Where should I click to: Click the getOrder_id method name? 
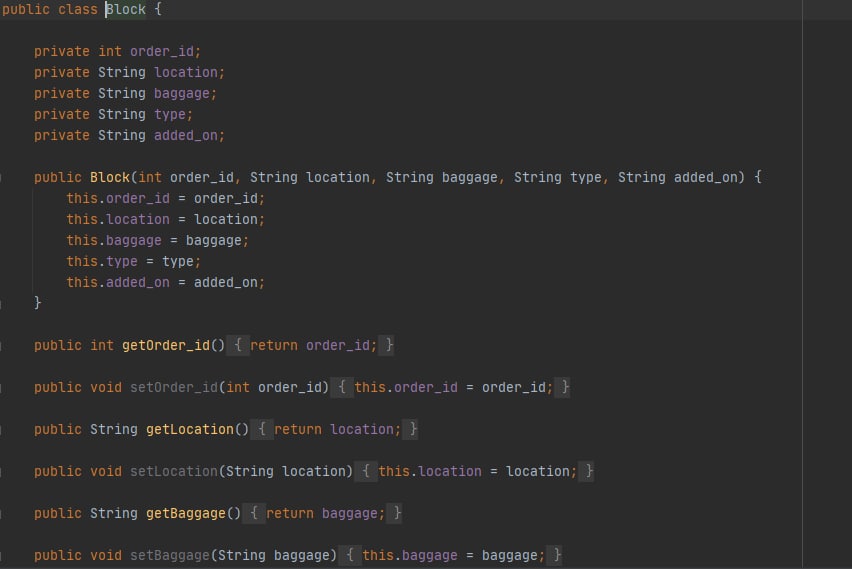tap(166, 346)
